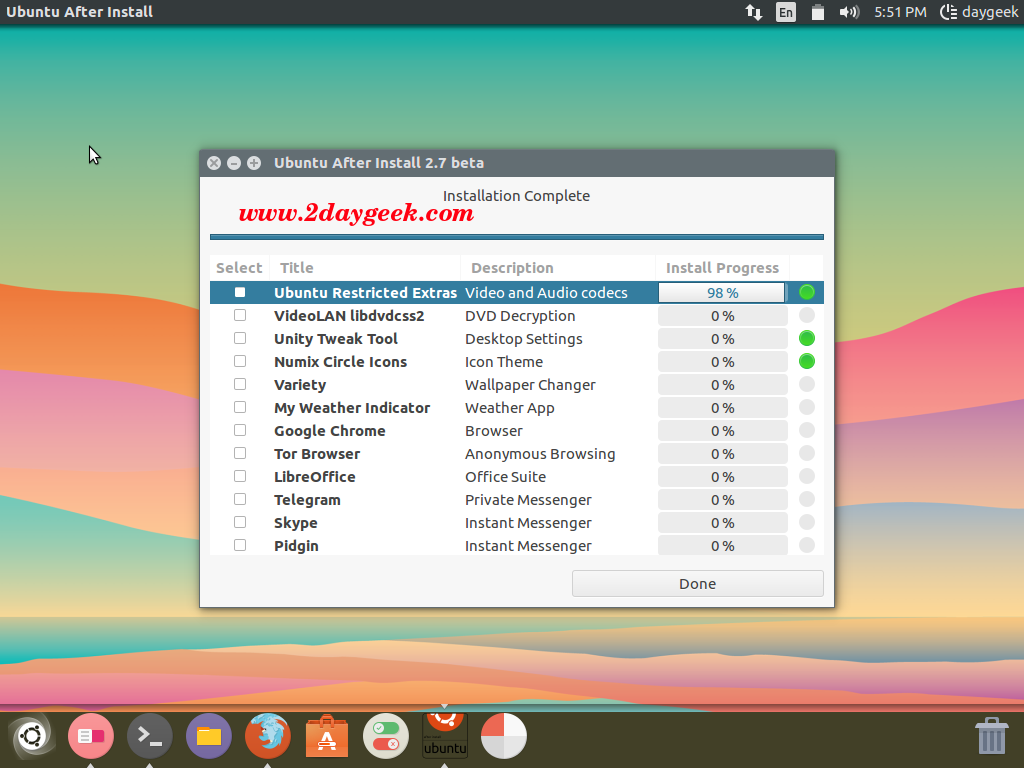
Task: Select the Skype checkbox
Action: pos(240,522)
